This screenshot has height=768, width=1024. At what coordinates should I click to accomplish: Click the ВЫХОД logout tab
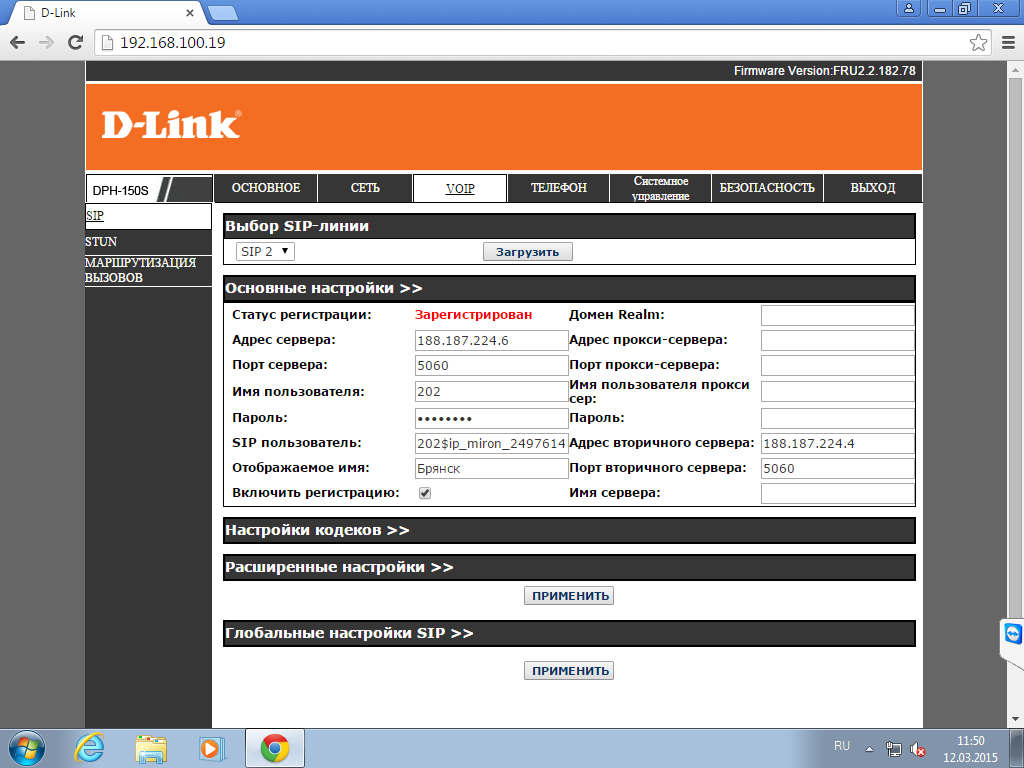click(x=872, y=188)
